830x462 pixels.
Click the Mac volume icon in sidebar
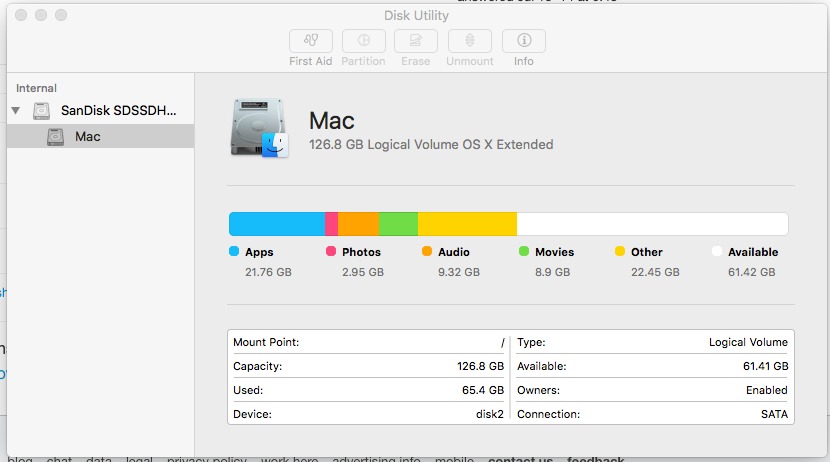(55, 137)
